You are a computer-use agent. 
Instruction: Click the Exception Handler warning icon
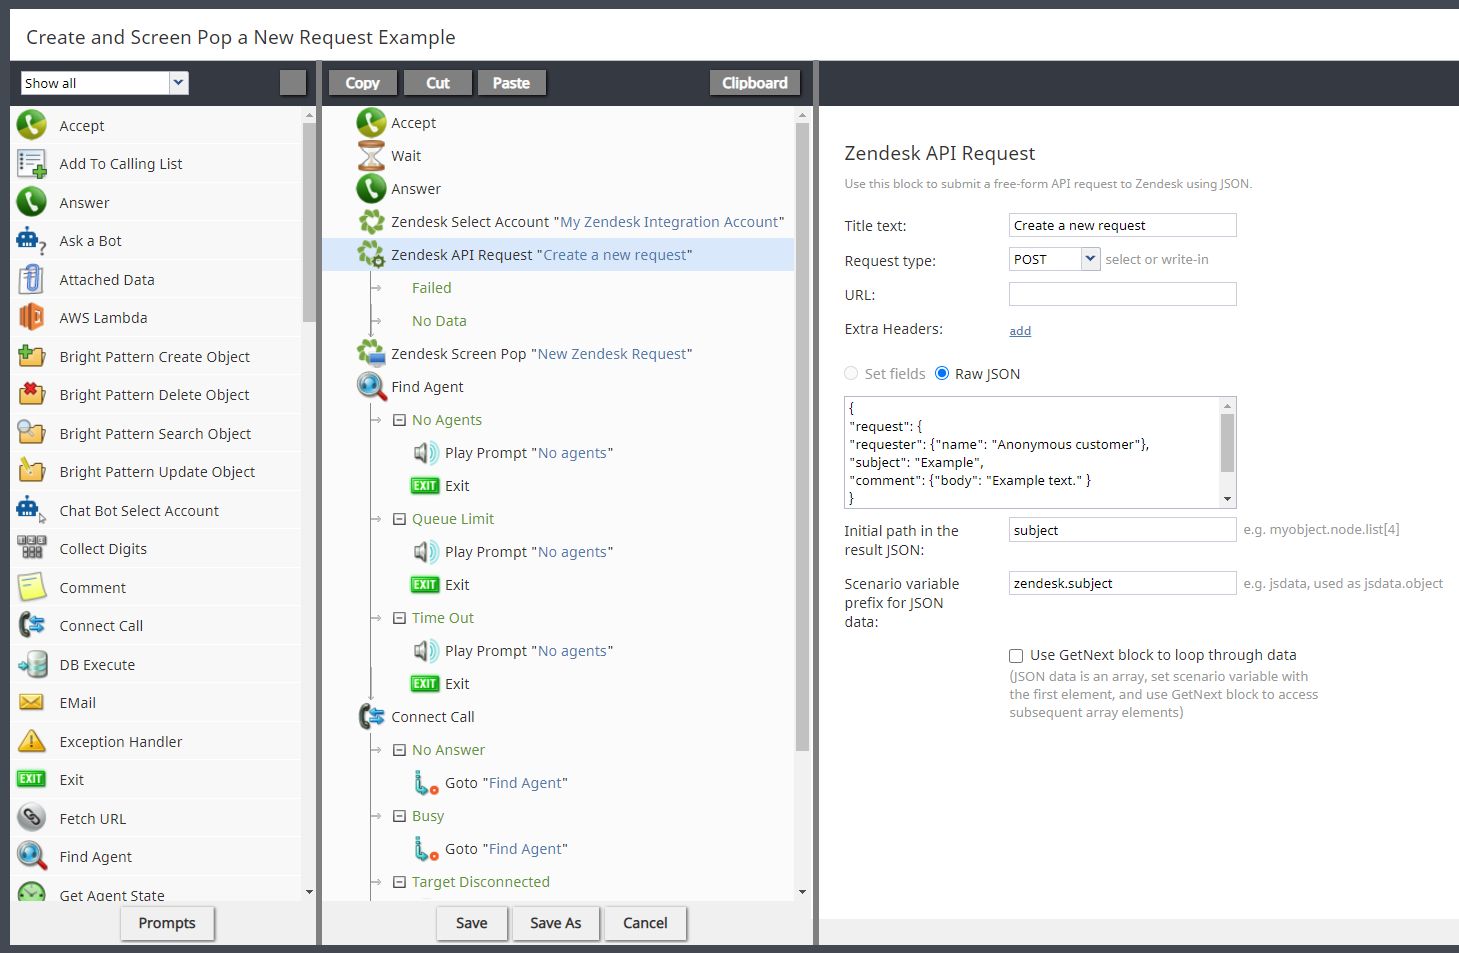(x=31, y=742)
